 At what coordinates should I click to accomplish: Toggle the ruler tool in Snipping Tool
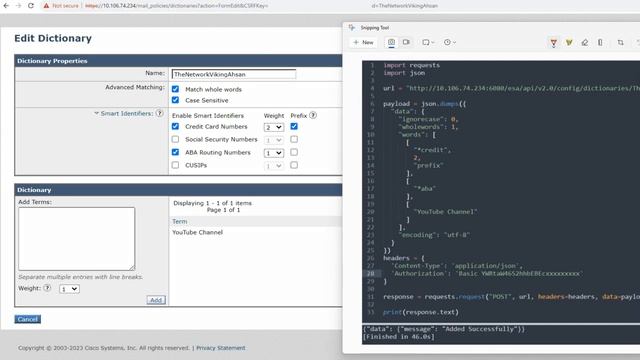click(x=600, y=42)
